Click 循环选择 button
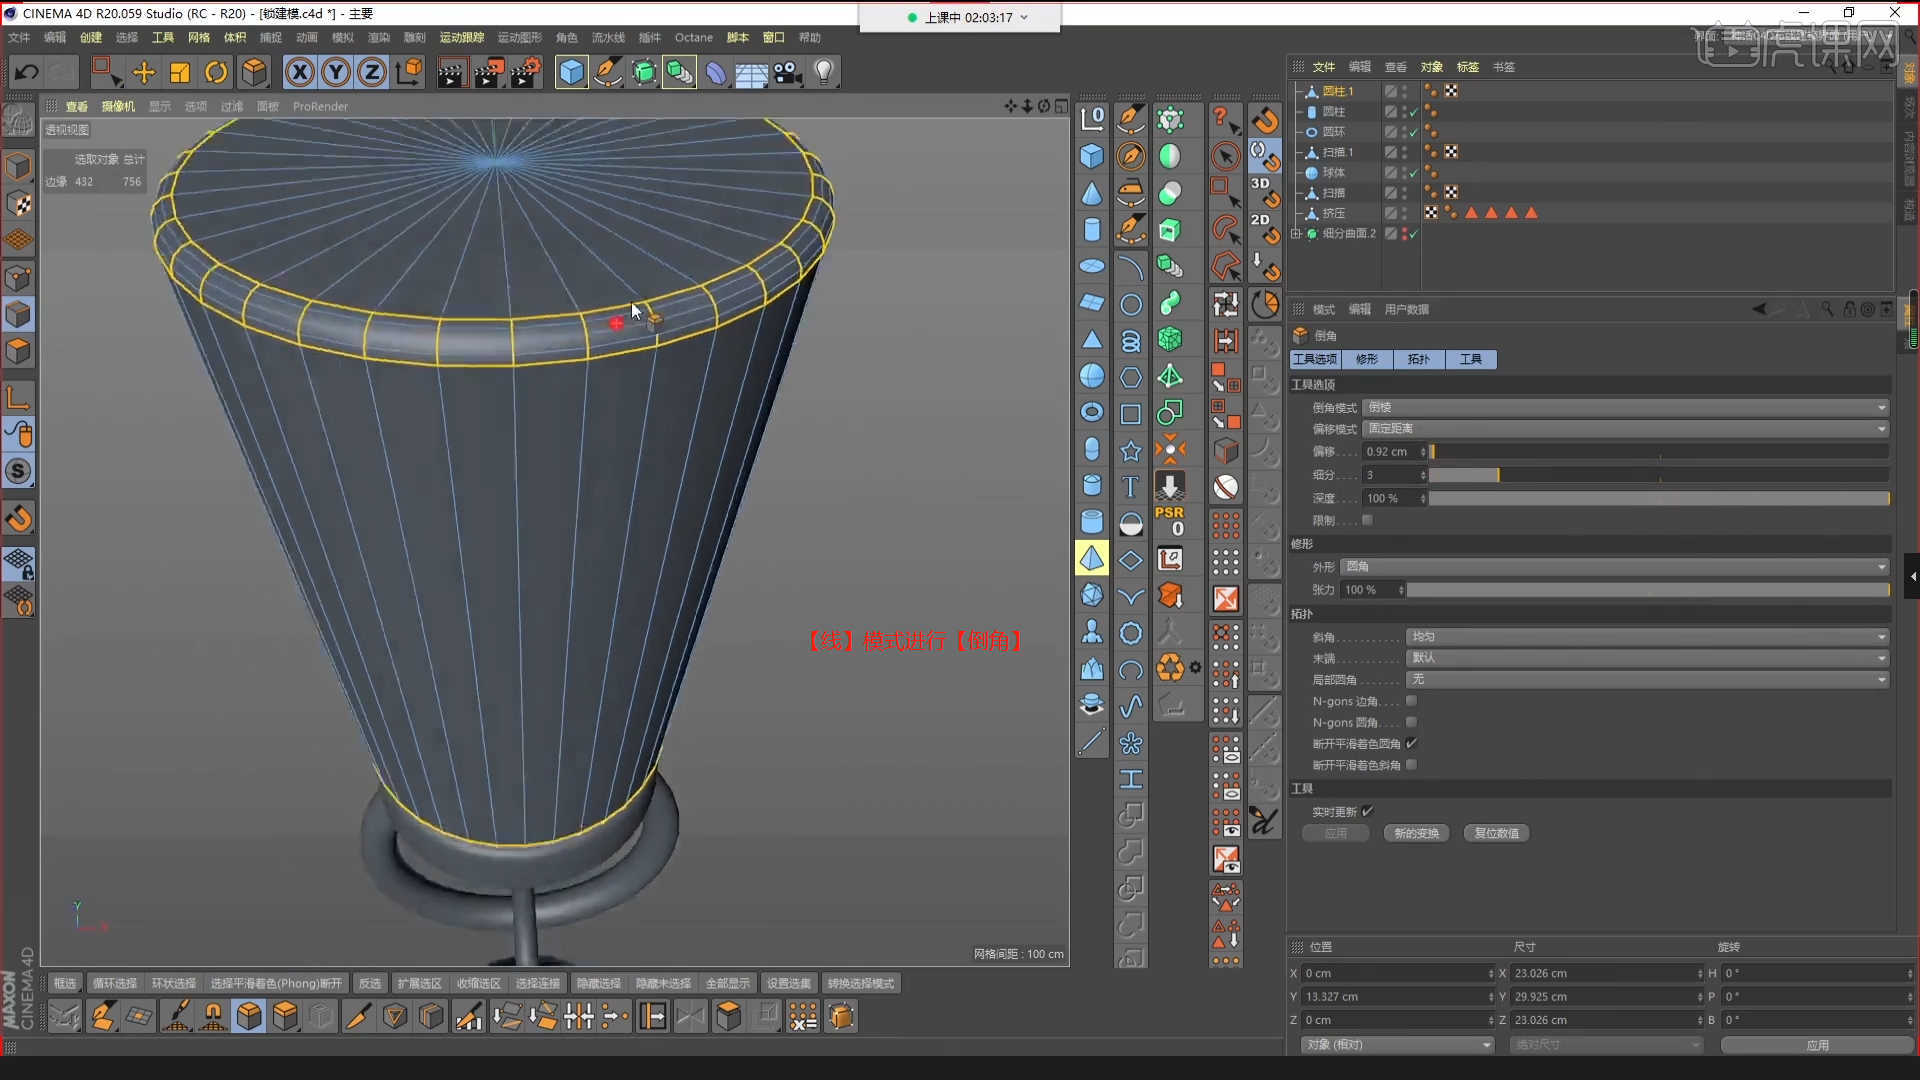 pos(115,983)
